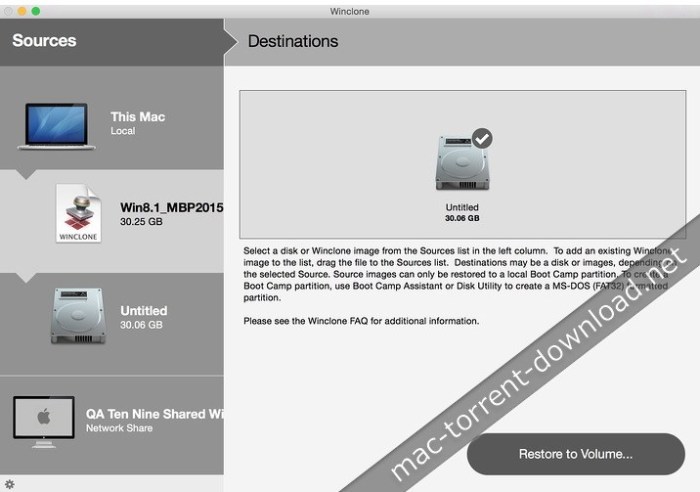Zoom the window using green button
Viewport: 700px width, 492px height.
36,10
